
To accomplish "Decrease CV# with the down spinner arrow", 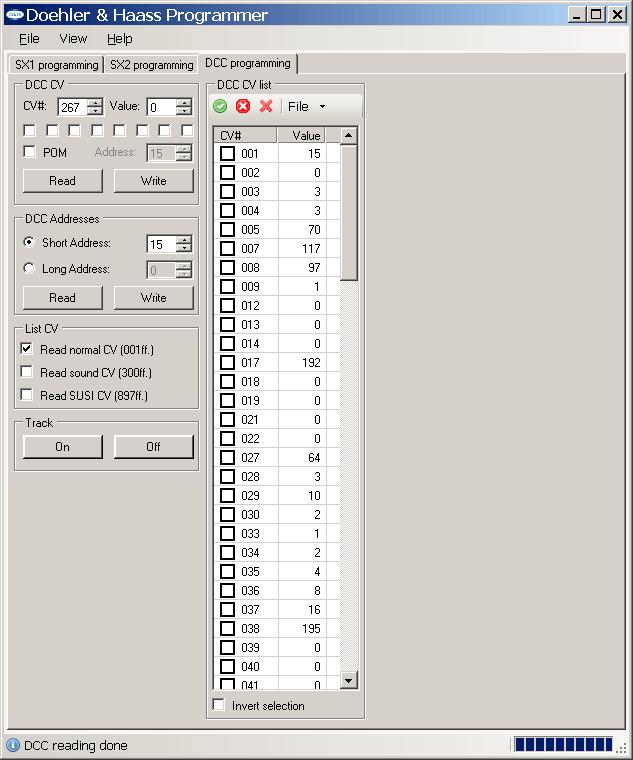I will tap(95, 111).
